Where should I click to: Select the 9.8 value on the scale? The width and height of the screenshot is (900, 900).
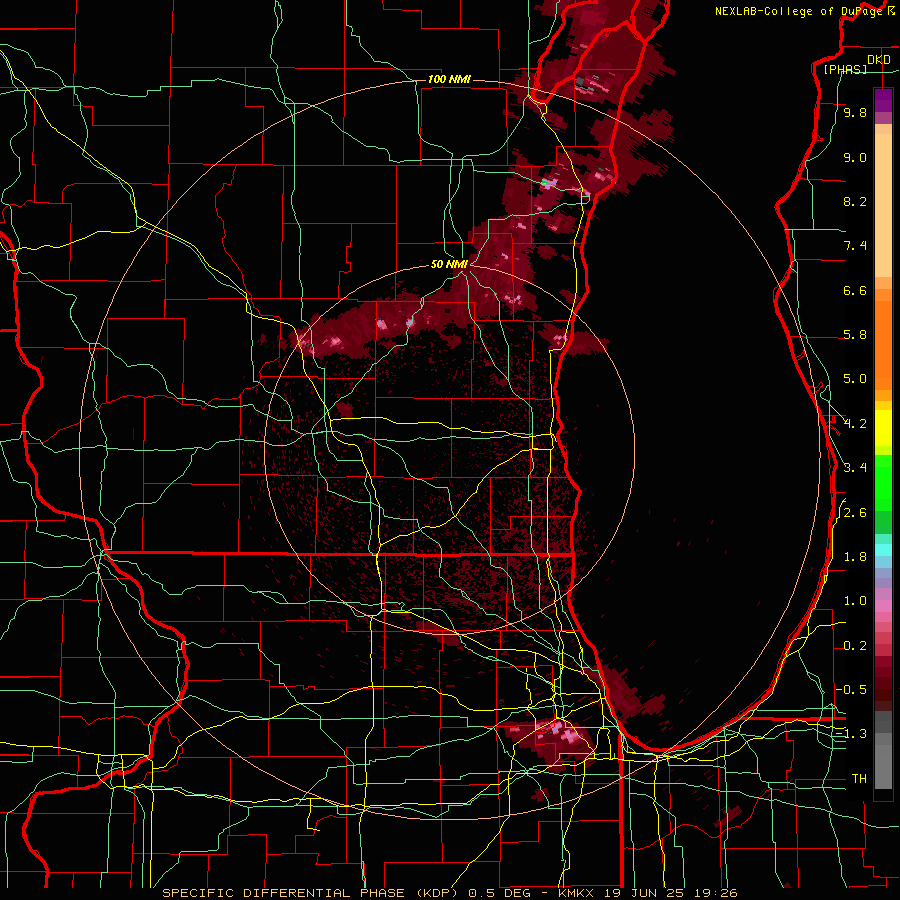[855, 113]
